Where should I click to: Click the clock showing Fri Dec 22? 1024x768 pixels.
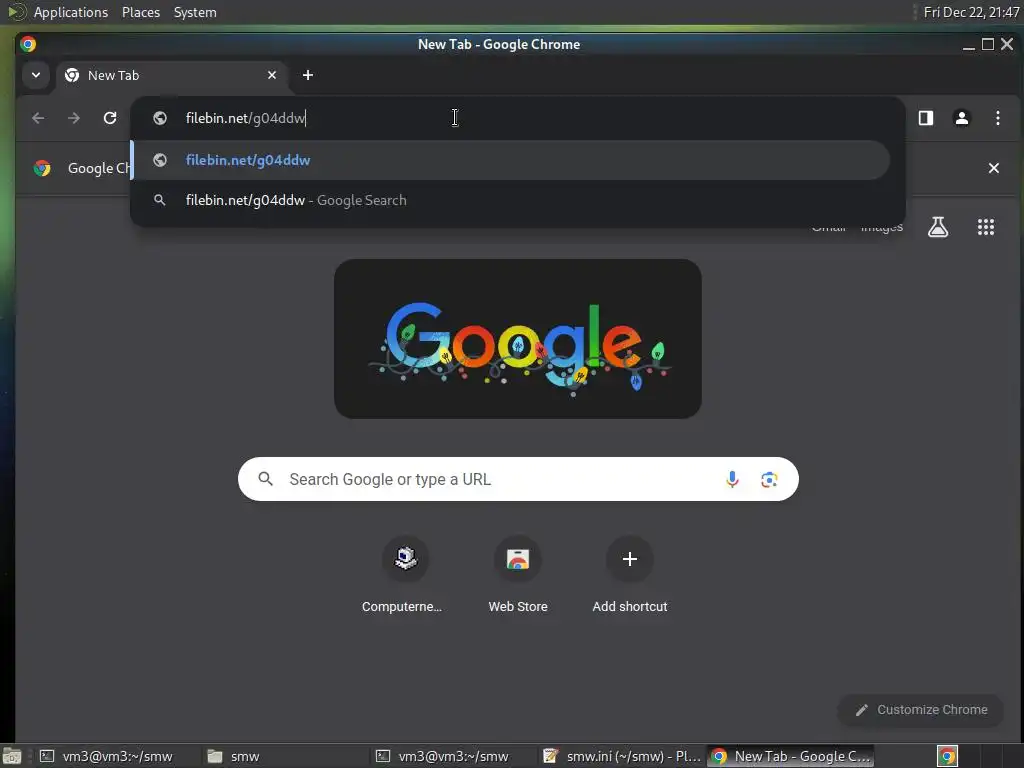971,12
